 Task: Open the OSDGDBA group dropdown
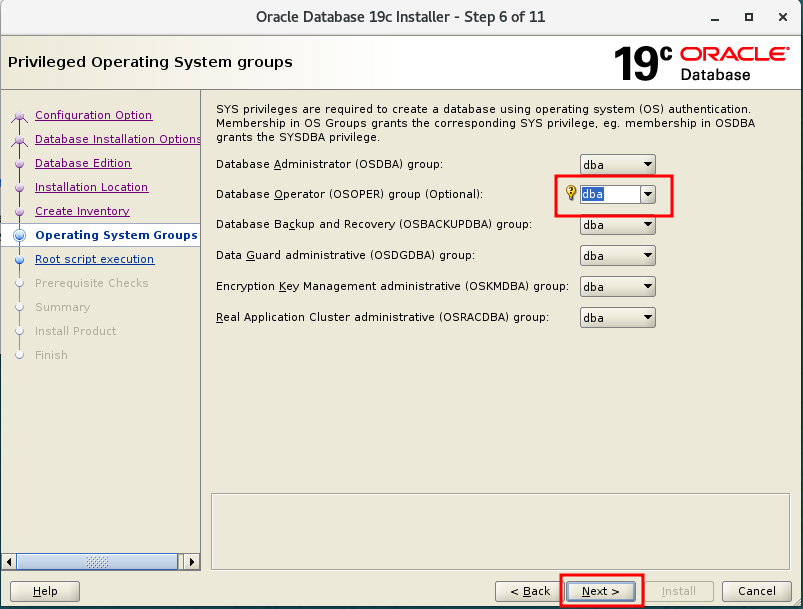[618, 256]
